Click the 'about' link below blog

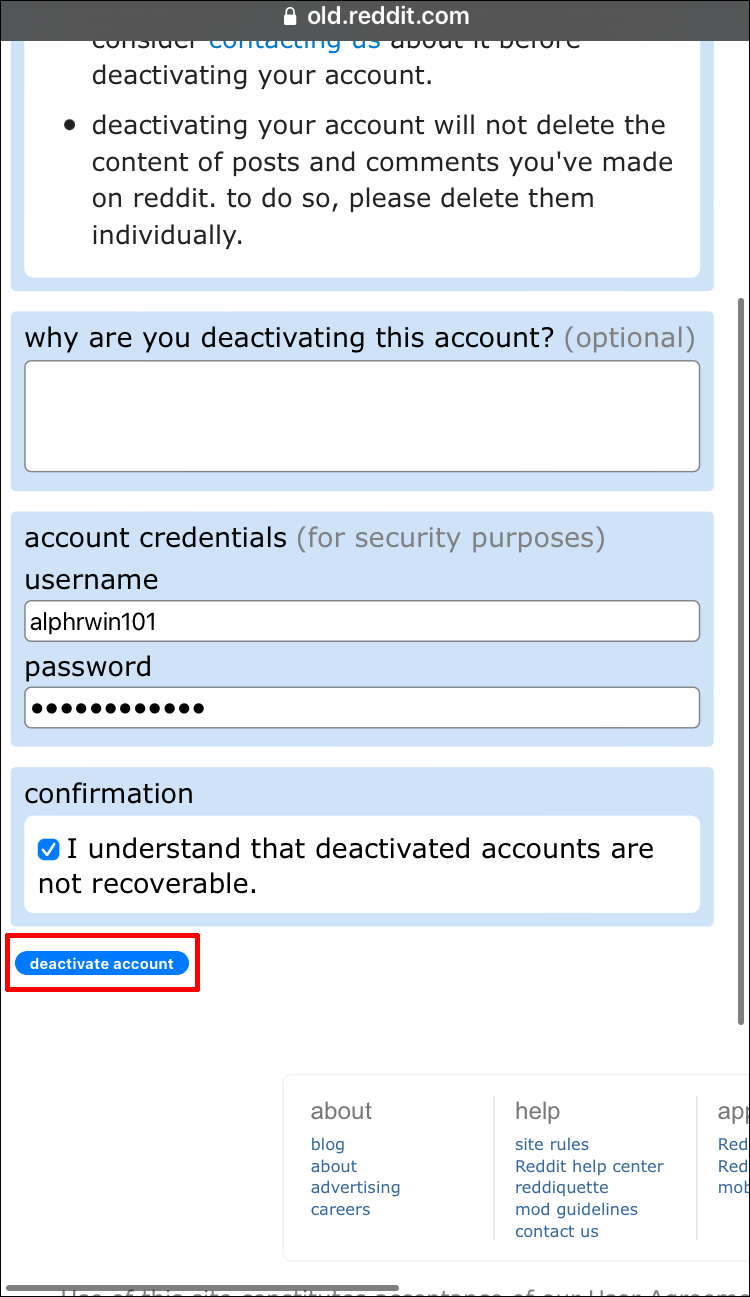coord(333,1166)
